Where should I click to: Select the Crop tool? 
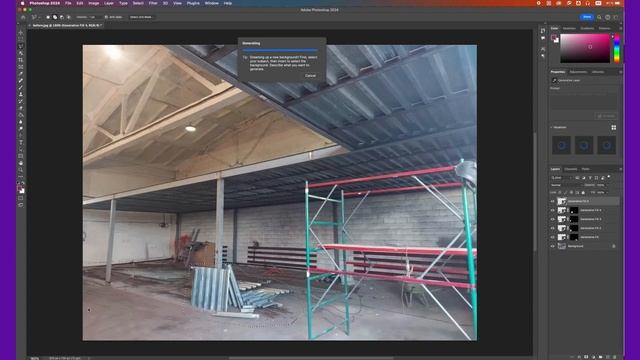(21, 60)
